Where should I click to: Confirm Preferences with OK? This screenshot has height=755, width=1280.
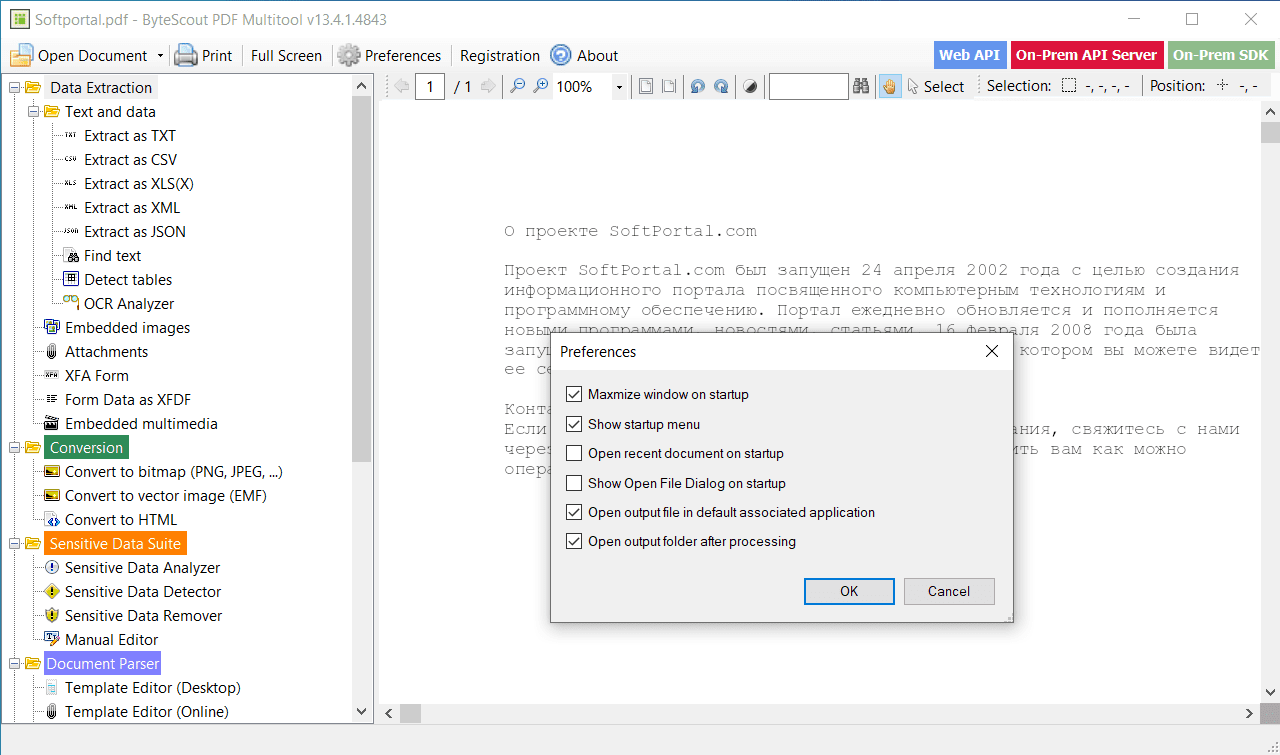point(849,591)
